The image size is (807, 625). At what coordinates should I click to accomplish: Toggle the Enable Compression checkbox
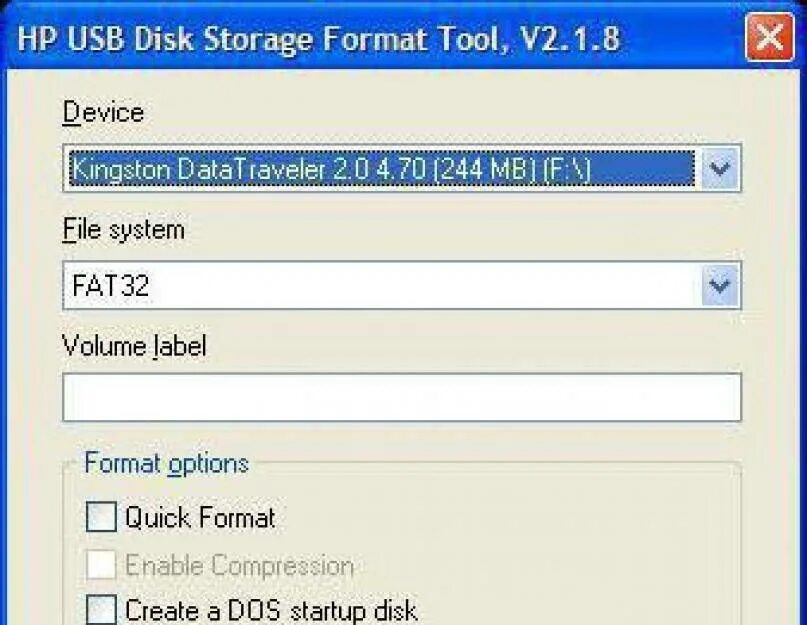coord(101,566)
